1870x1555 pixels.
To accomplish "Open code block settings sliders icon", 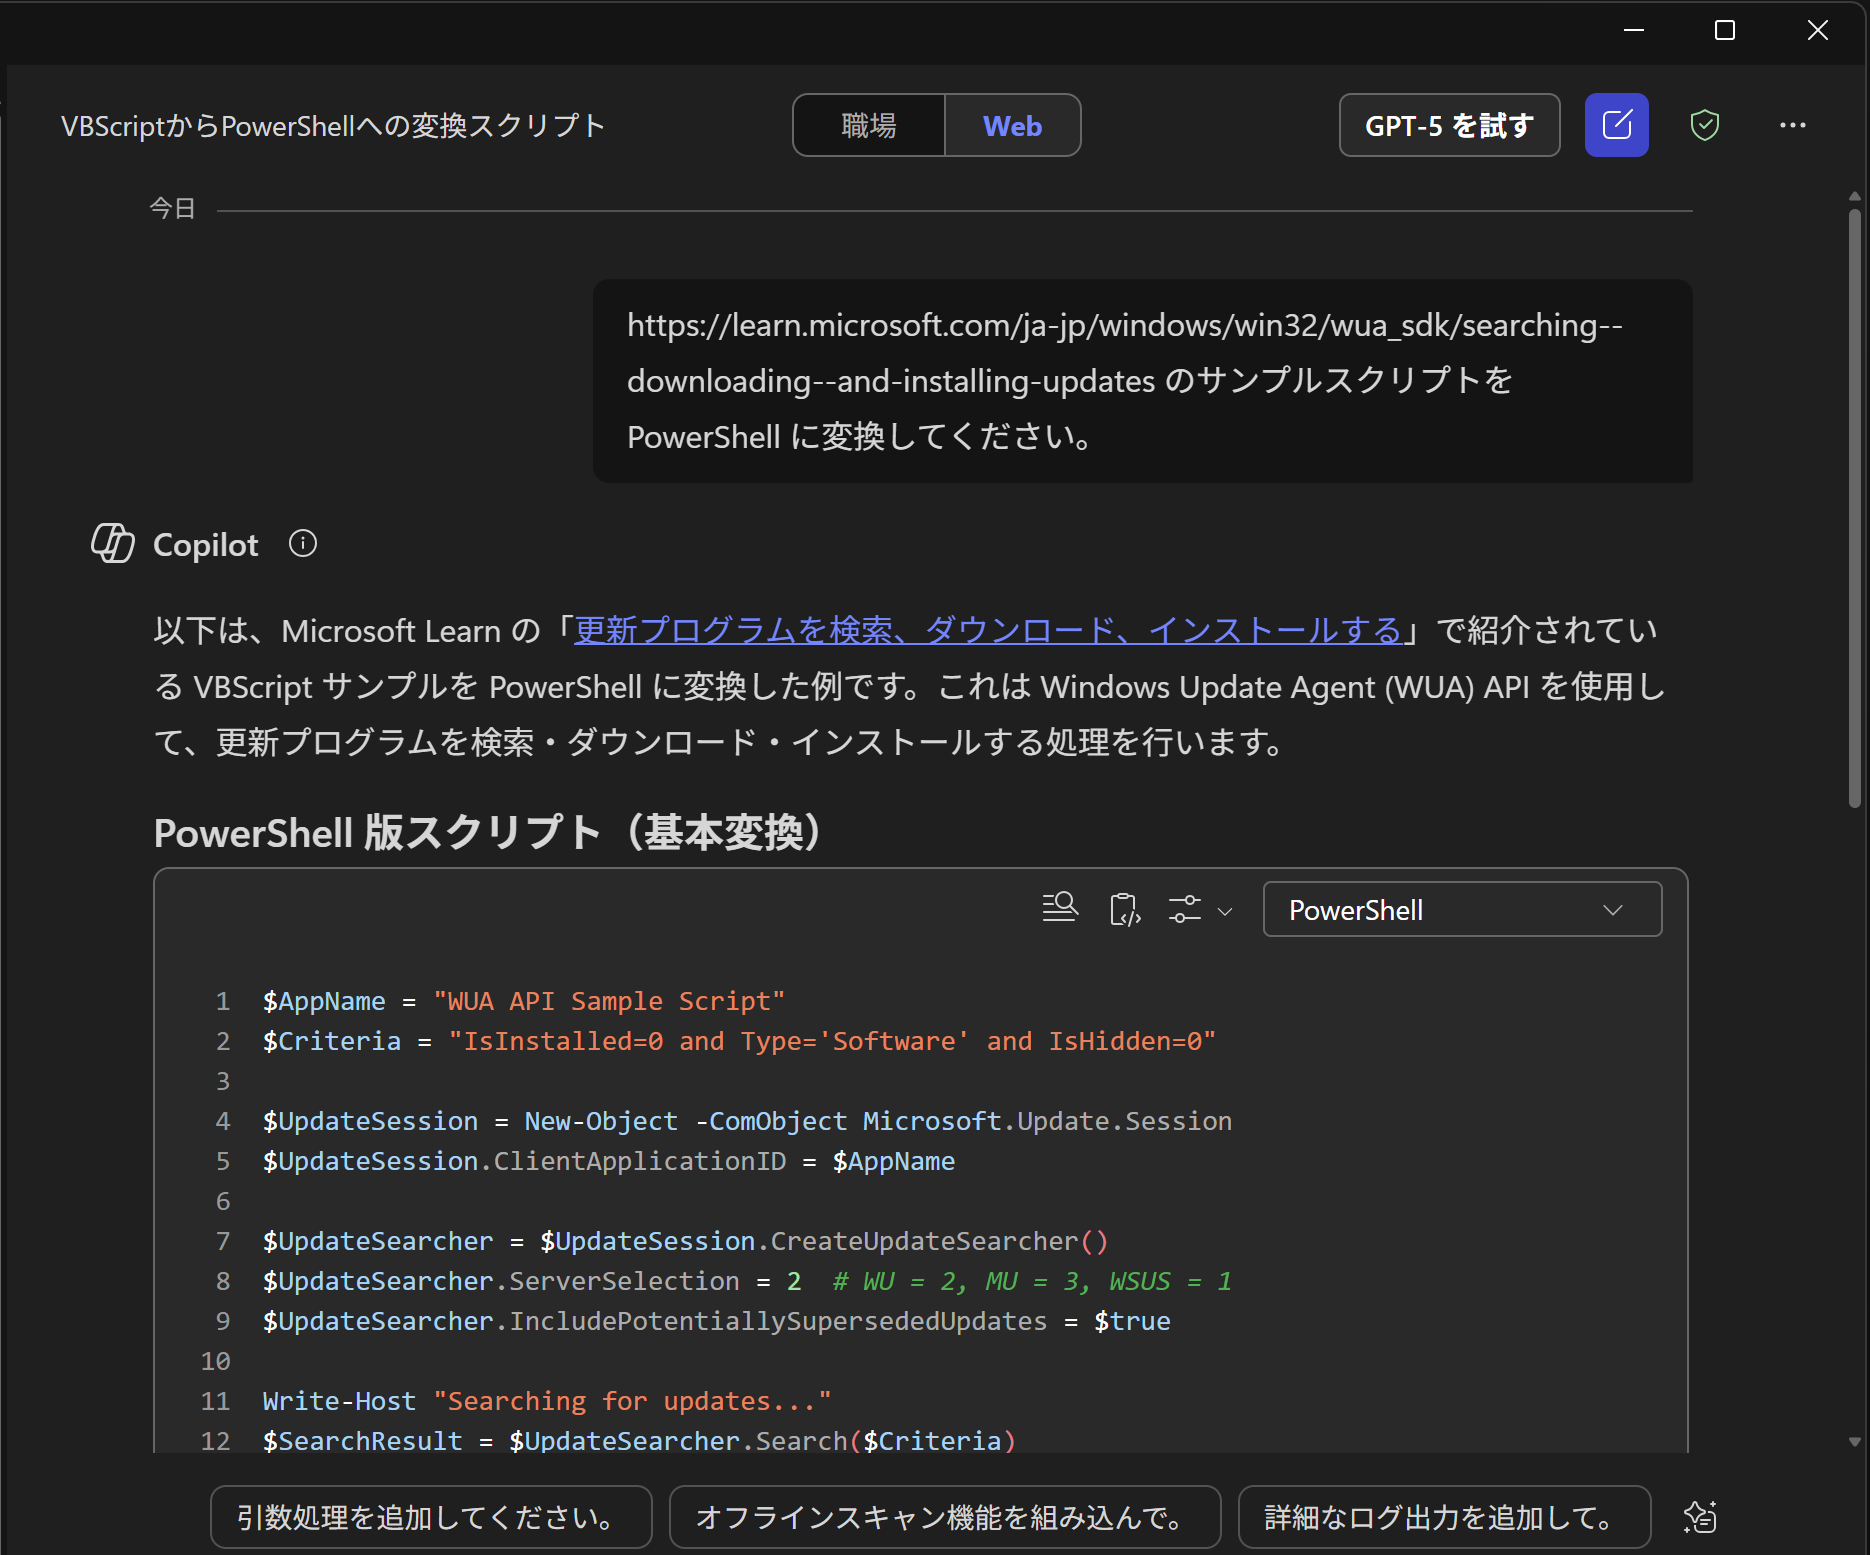I will pos(1185,910).
